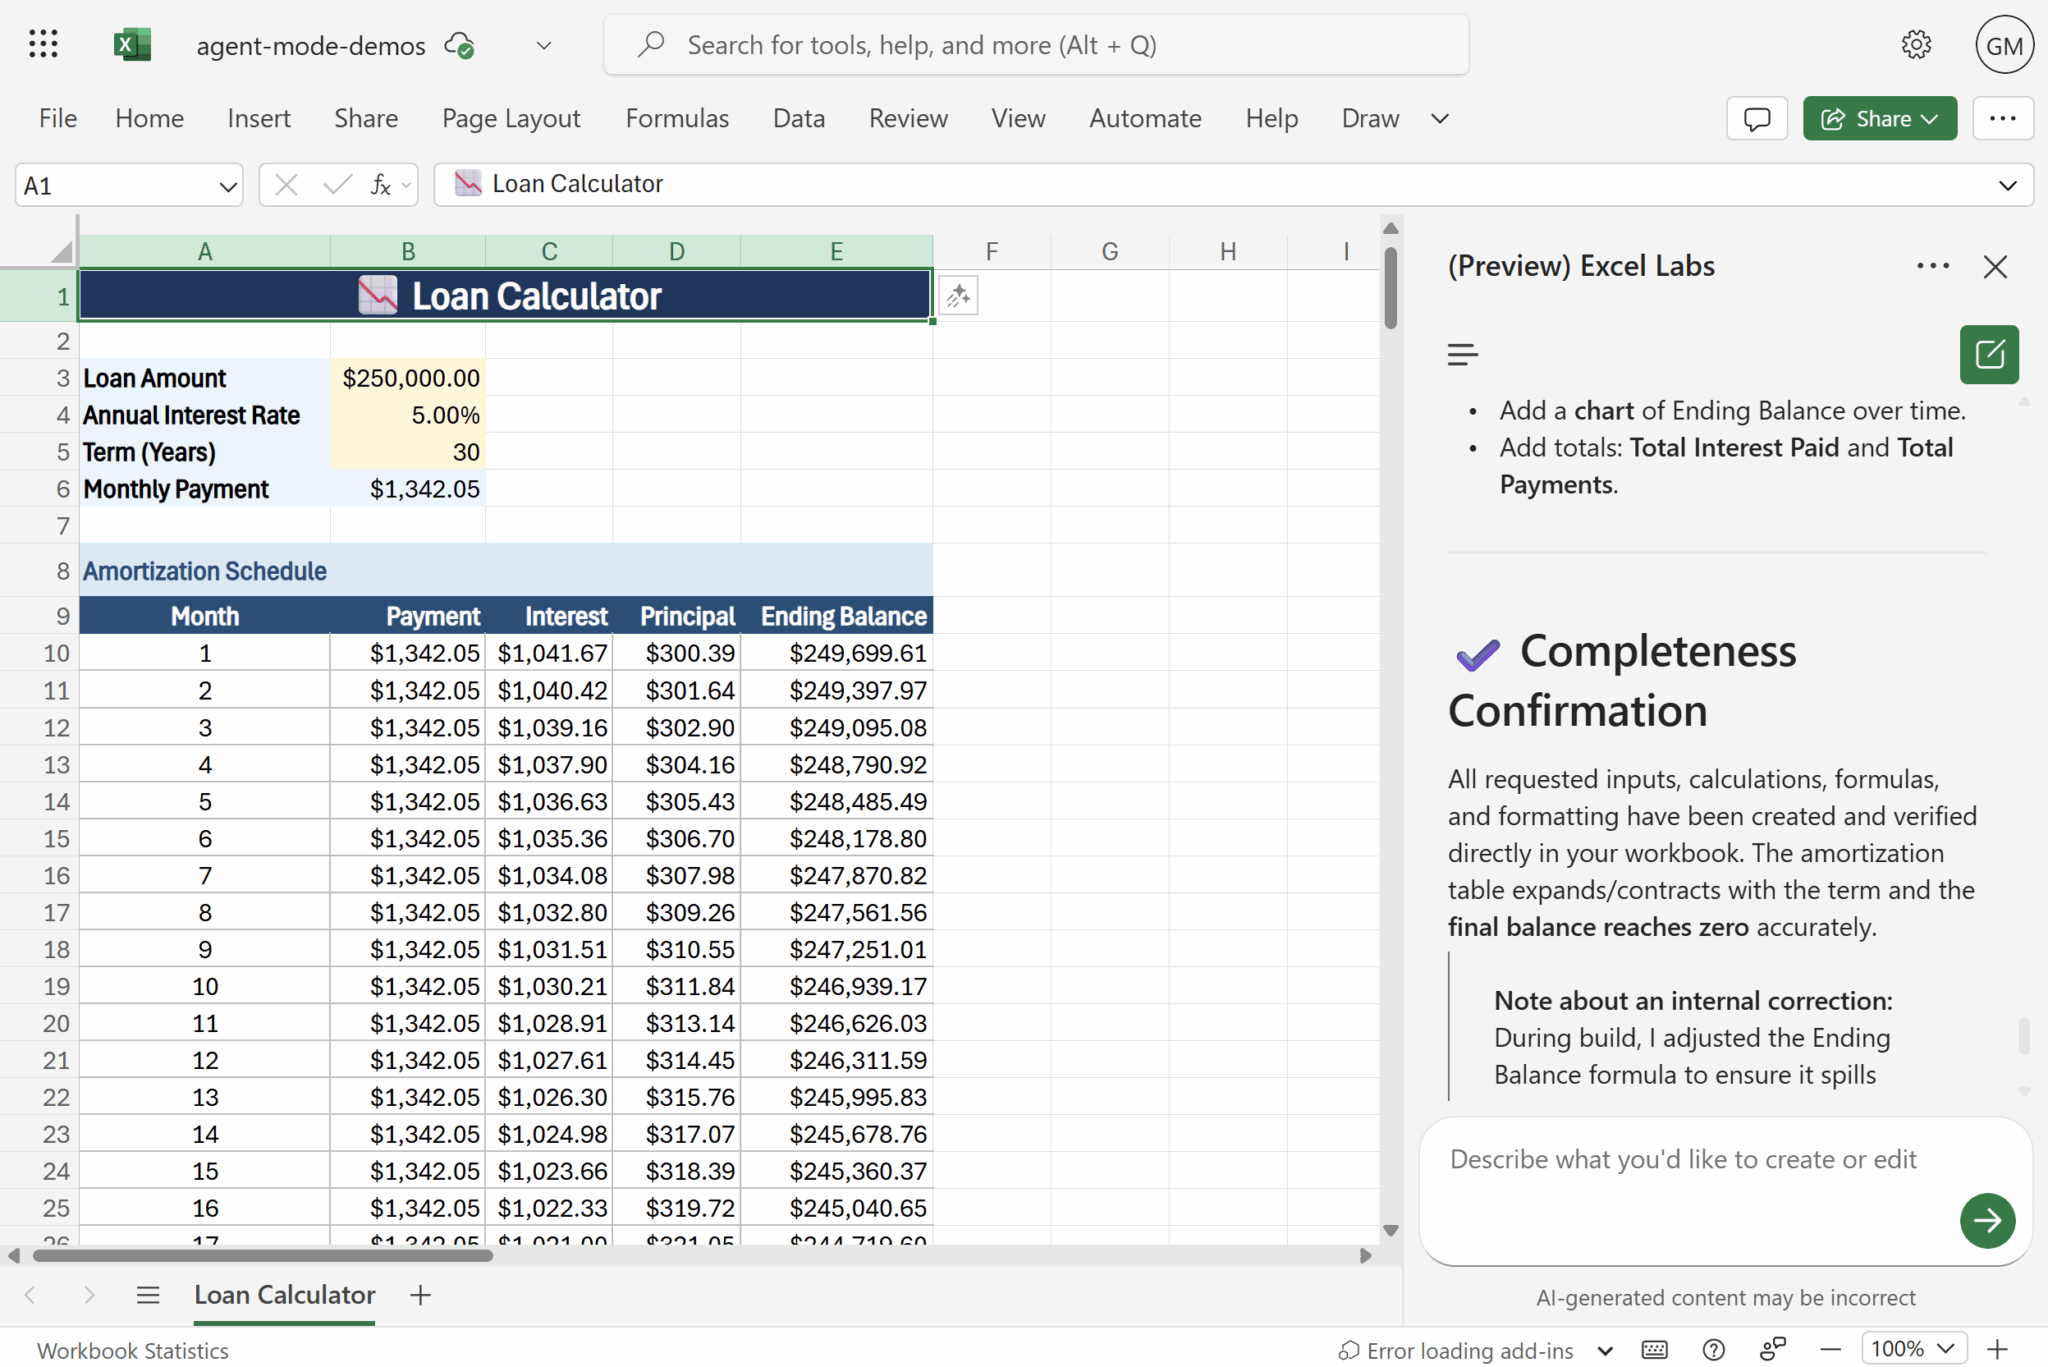Expand the Name Box dropdown
This screenshot has width=2048, height=1367.
(x=227, y=186)
